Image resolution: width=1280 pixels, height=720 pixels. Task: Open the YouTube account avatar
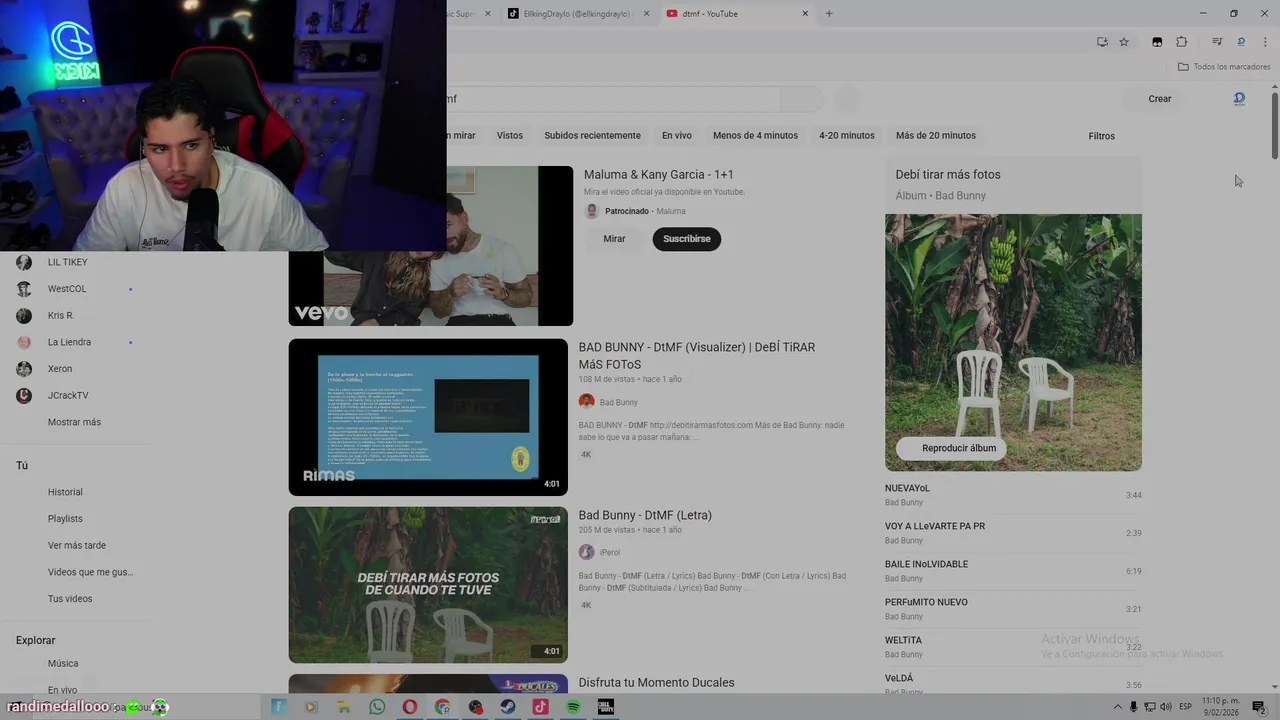(1239, 99)
